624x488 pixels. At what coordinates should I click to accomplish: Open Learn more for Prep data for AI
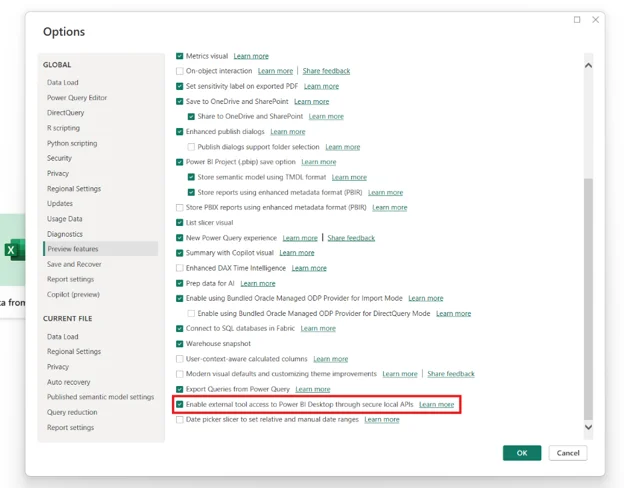click(258, 283)
